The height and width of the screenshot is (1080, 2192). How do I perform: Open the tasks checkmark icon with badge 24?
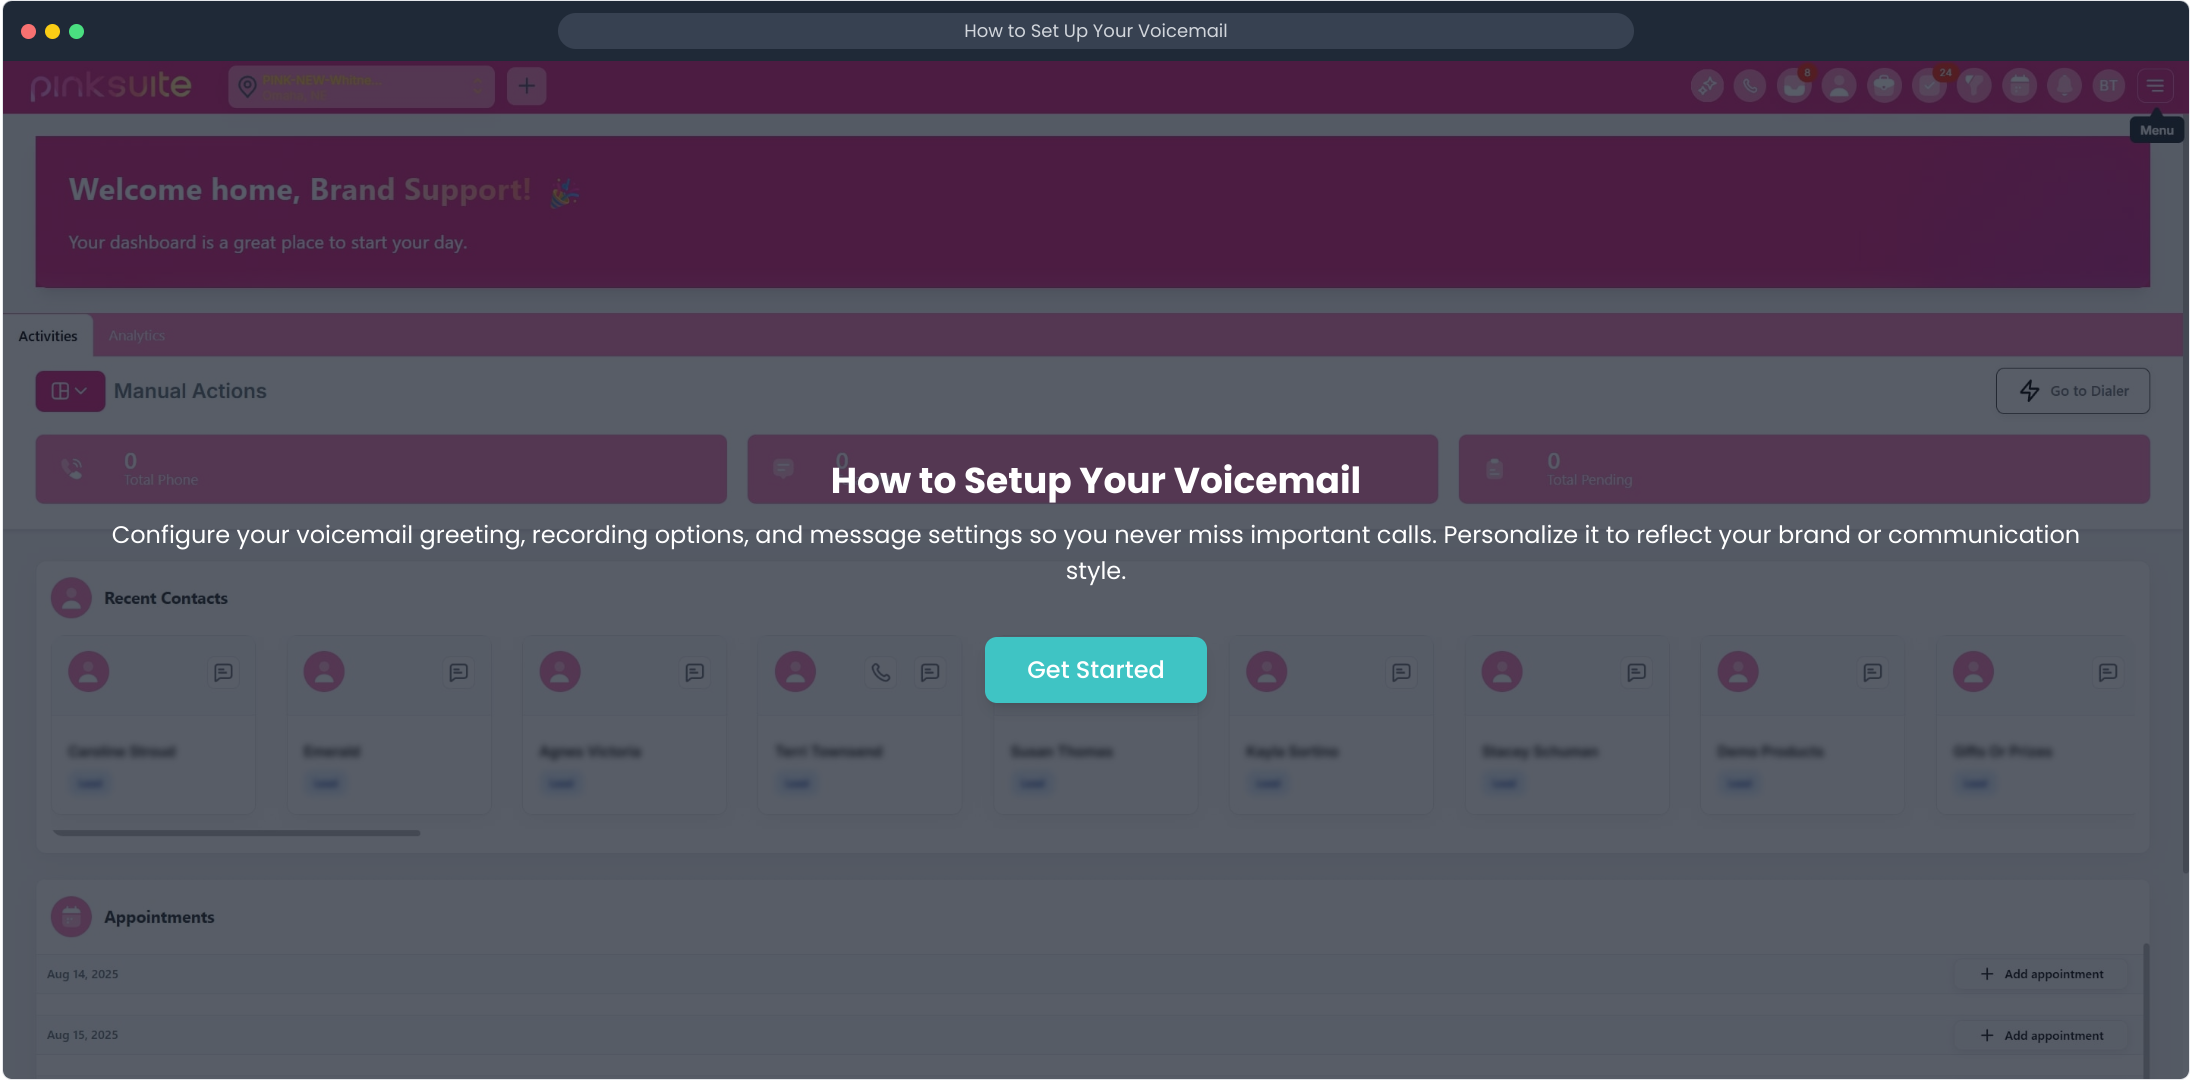click(x=1929, y=86)
